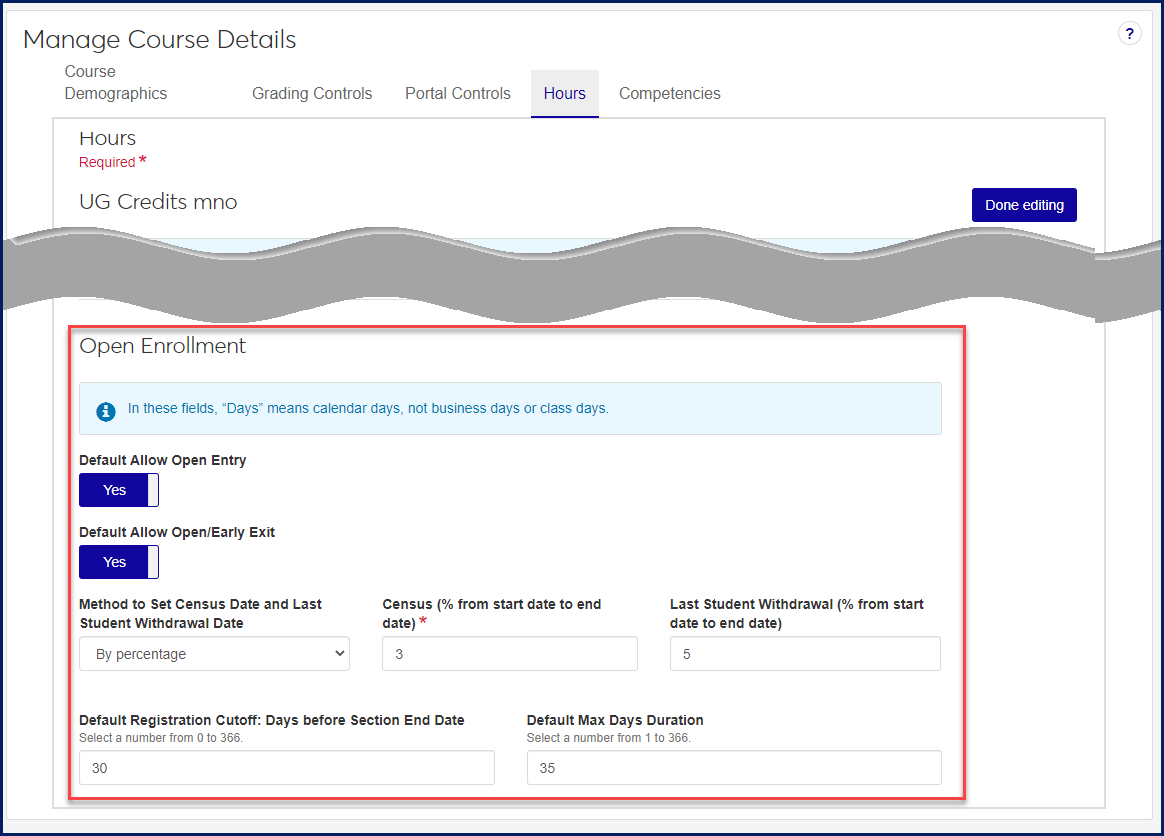Click the Default Registration Cutoff days field
Image resolution: width=1164 pixels, height=836 pixels.
point(286,768)
